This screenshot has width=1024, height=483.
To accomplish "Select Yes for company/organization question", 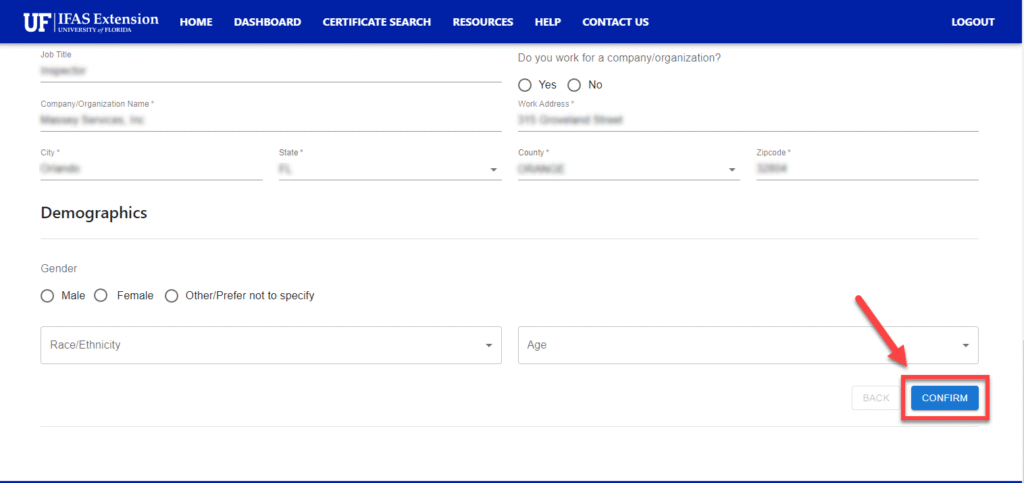I will pyautogui.click(x=526, y=85).
